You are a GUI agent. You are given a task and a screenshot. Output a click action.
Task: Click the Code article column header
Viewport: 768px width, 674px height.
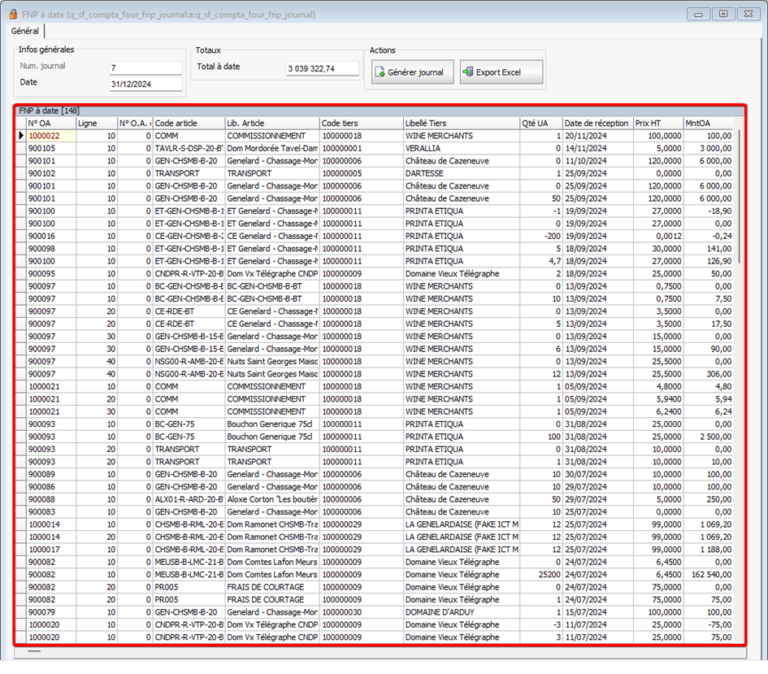click(x=187, y=123)
